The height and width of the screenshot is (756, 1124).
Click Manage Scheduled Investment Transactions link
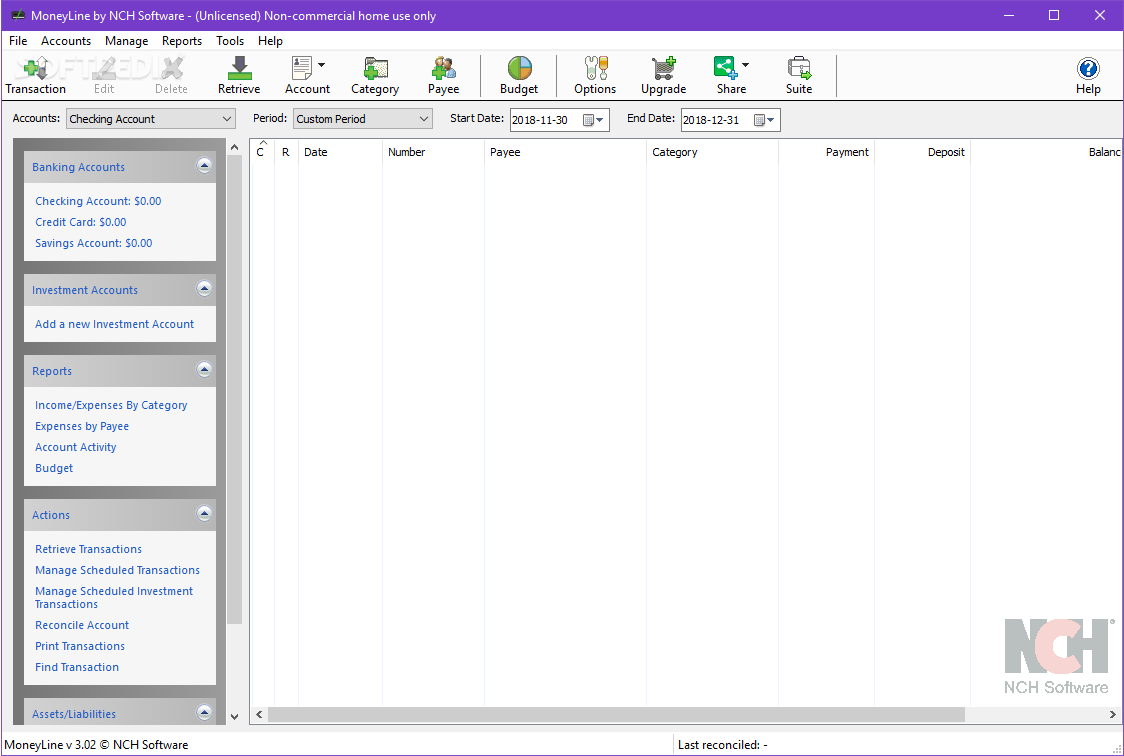click(x=114, y=598)
